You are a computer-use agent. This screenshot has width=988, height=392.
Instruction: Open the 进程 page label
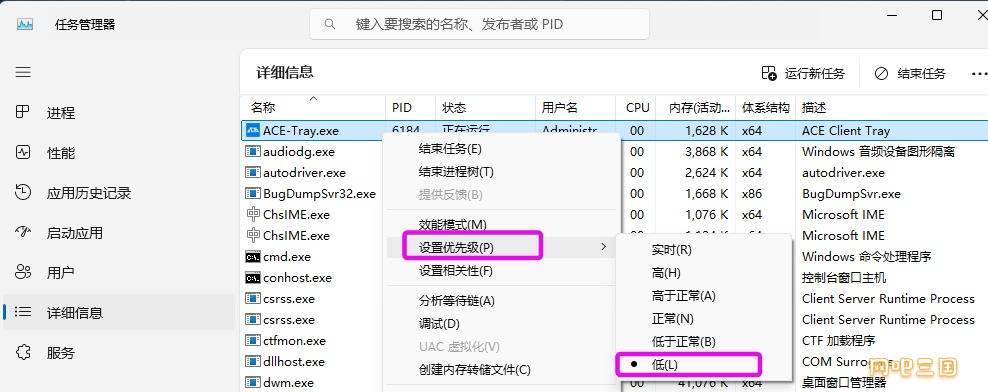point(60,113)
